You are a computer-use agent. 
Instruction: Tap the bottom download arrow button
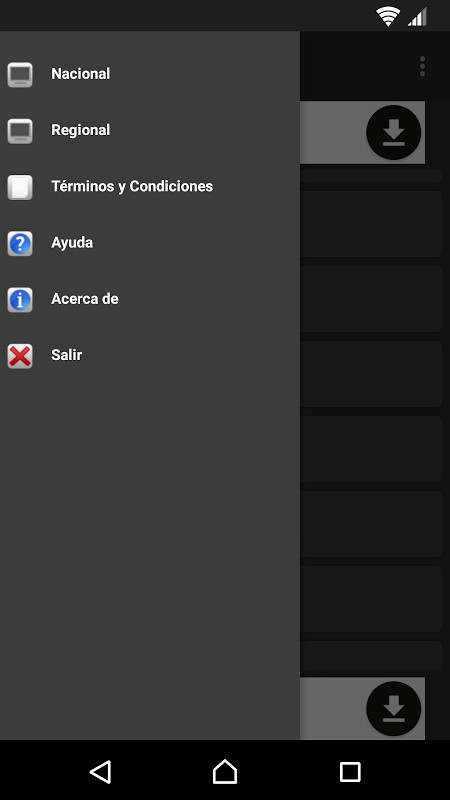(x=393, y=709)
